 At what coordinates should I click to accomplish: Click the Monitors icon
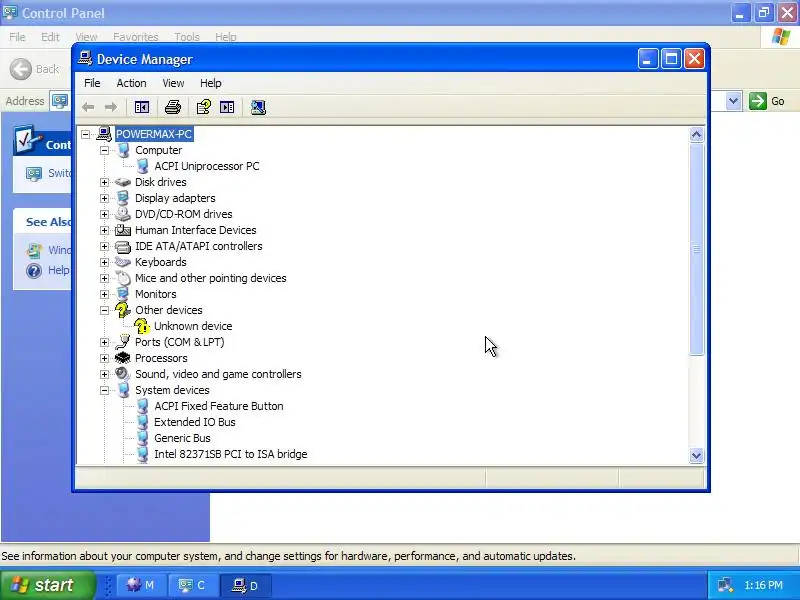coord(123,294)
